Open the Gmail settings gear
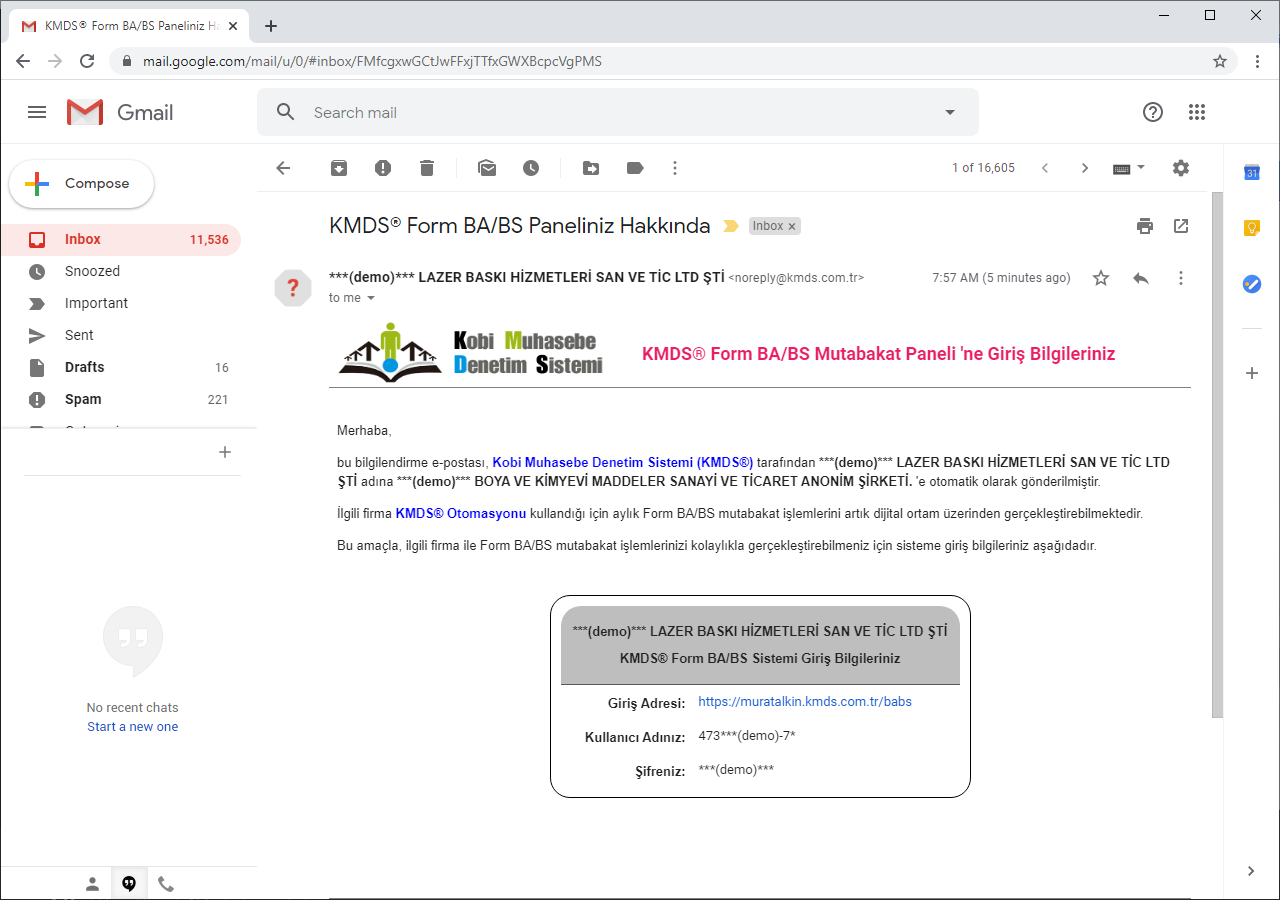Viewport: 1280px width, 900px height. (1181, 168)
